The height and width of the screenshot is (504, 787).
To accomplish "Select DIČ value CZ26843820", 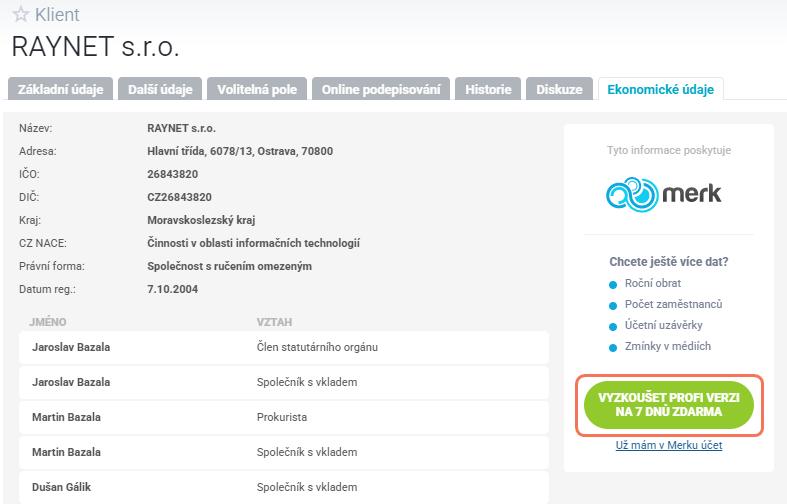I will coord(179,197).
